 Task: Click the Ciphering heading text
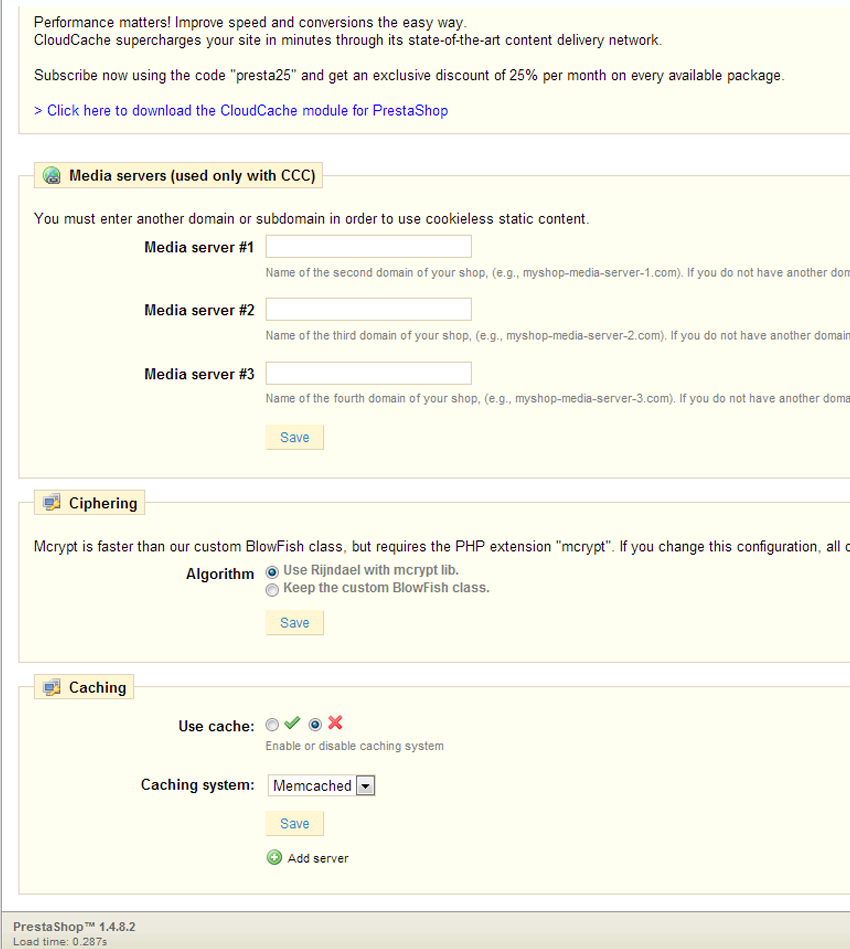(x=103, y=504)
